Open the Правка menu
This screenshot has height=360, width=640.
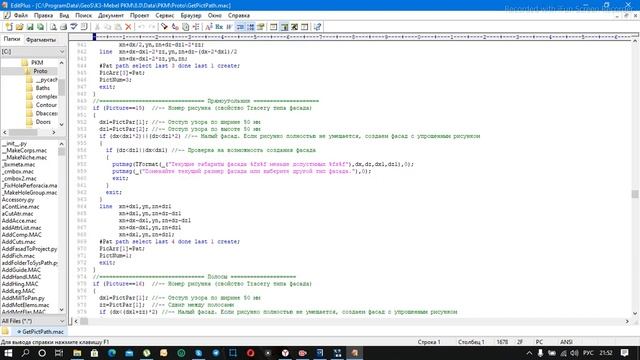[43, 16]
